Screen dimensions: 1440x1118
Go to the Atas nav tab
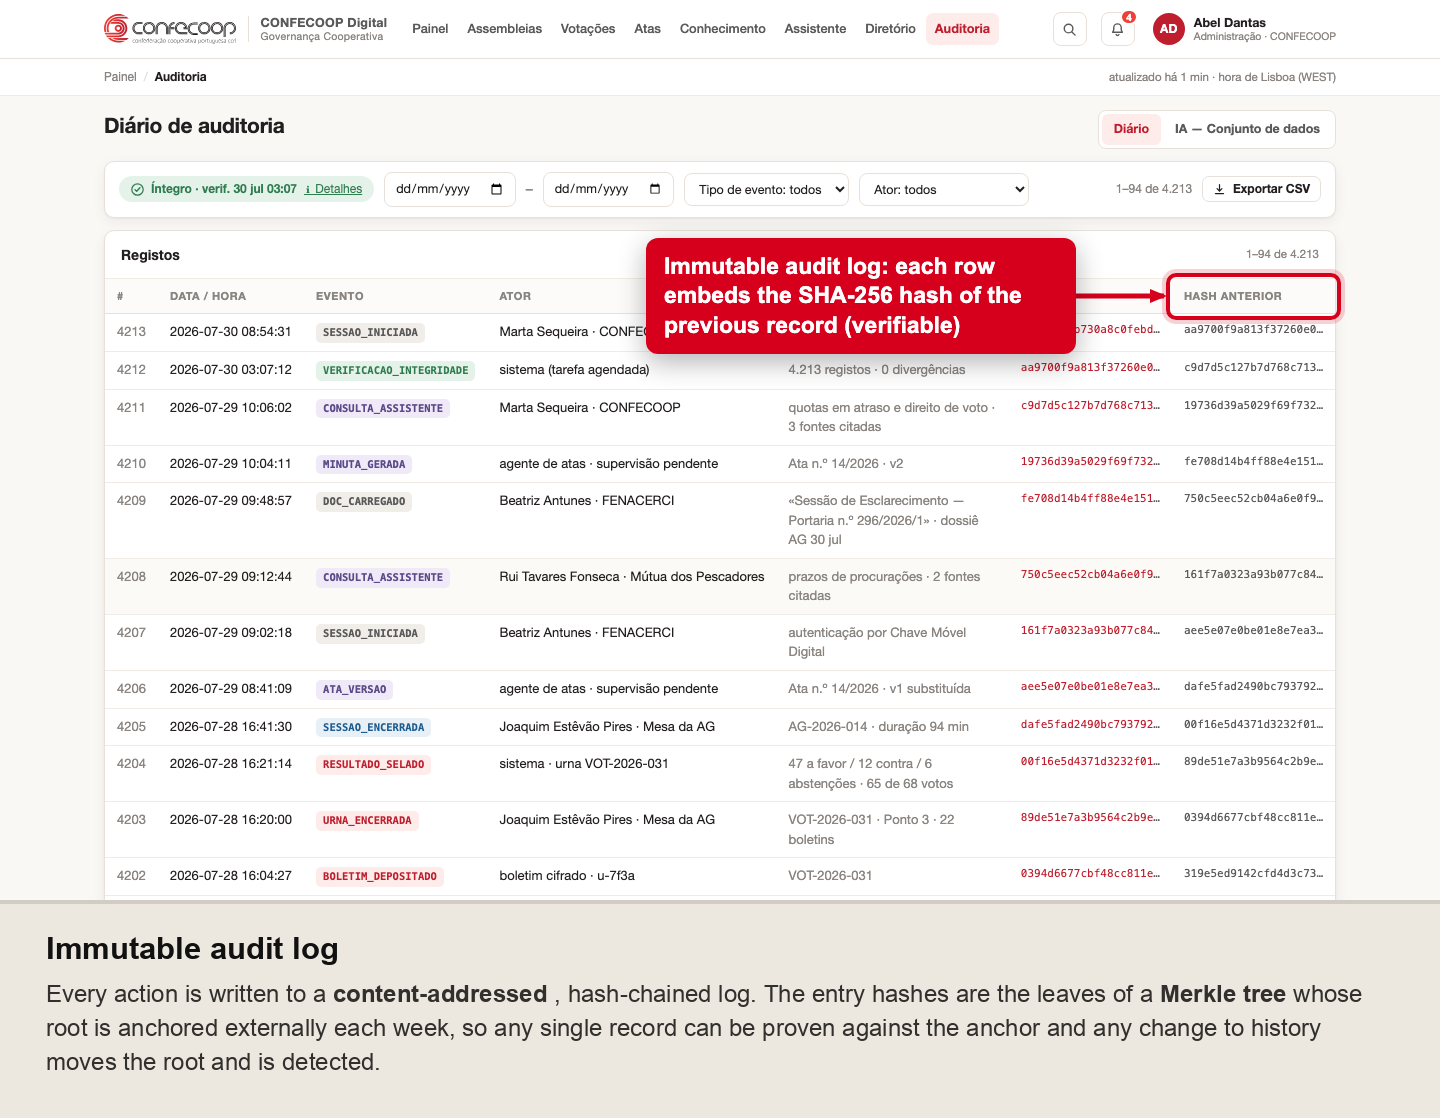pos(647,29)
